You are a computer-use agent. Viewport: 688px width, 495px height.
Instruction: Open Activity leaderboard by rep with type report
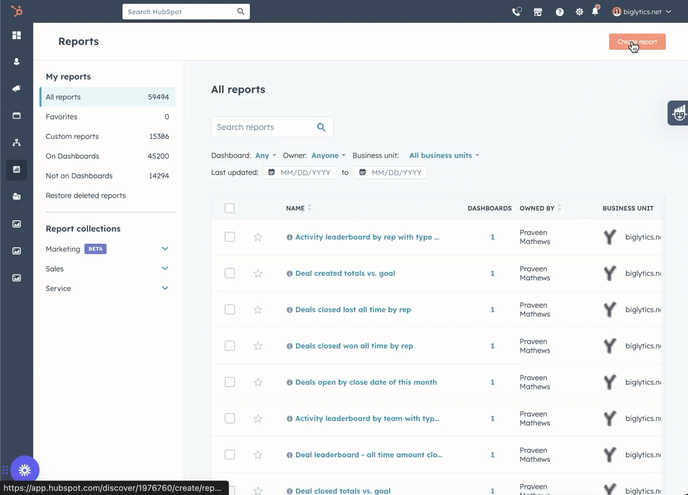point(367,237)
